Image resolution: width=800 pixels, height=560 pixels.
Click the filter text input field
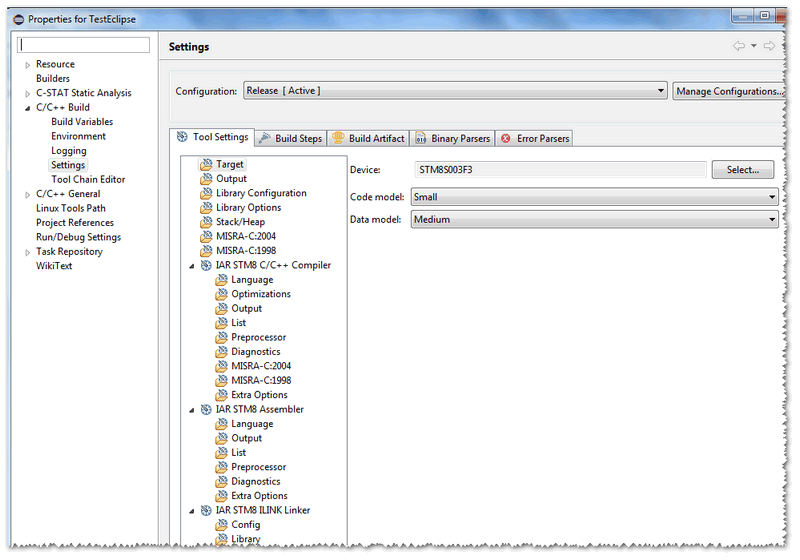coord(84,45)
